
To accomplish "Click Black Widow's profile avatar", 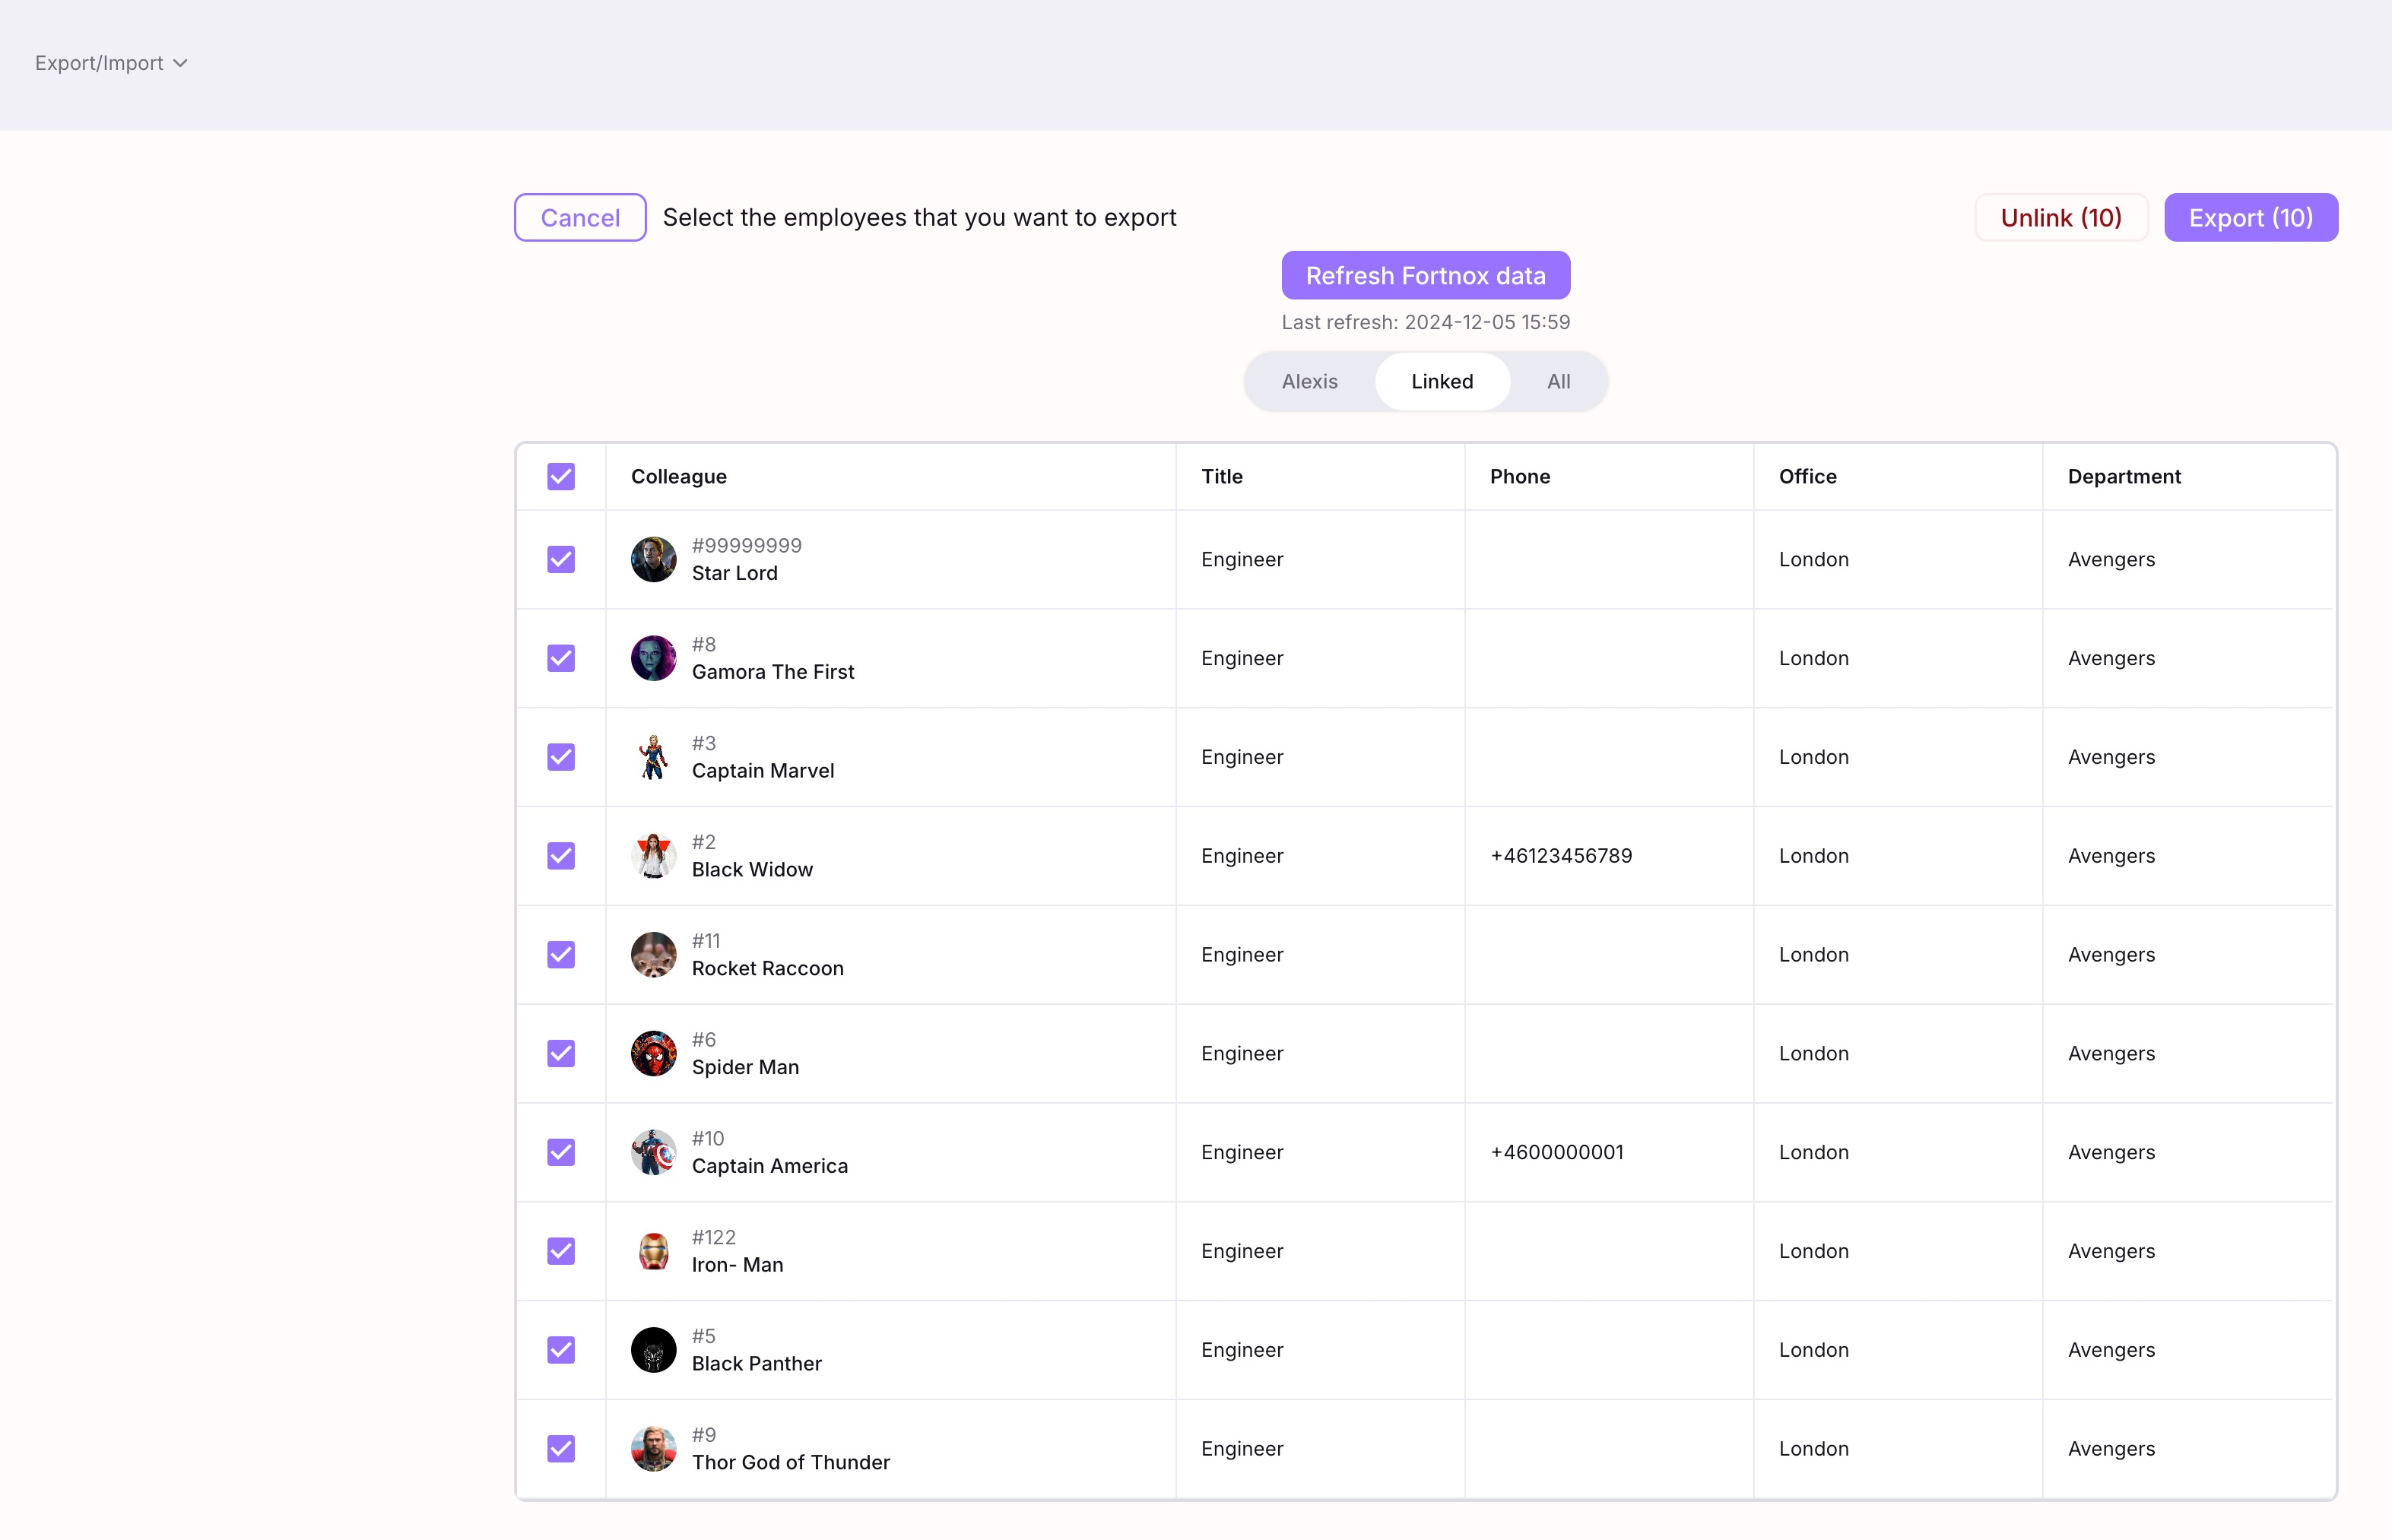I will [x=653, y=856].
